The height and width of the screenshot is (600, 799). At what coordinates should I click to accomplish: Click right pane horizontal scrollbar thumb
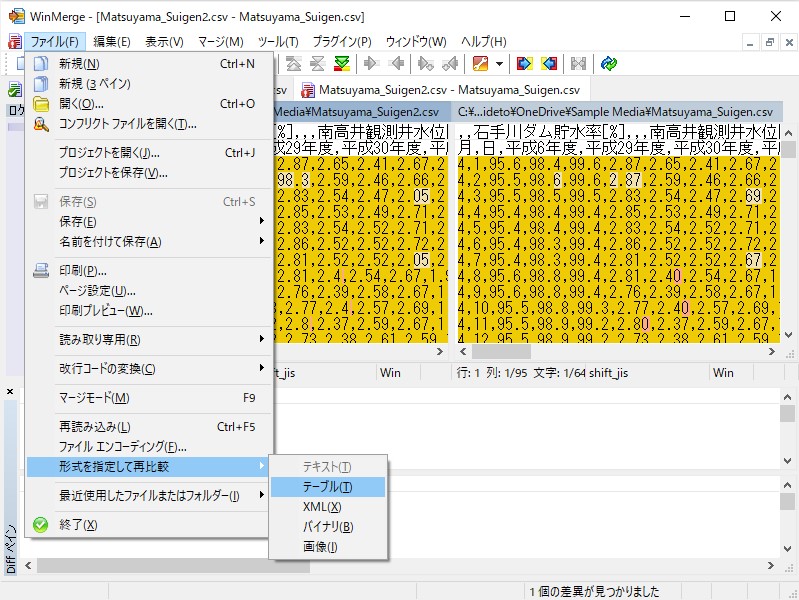(501, 351)
